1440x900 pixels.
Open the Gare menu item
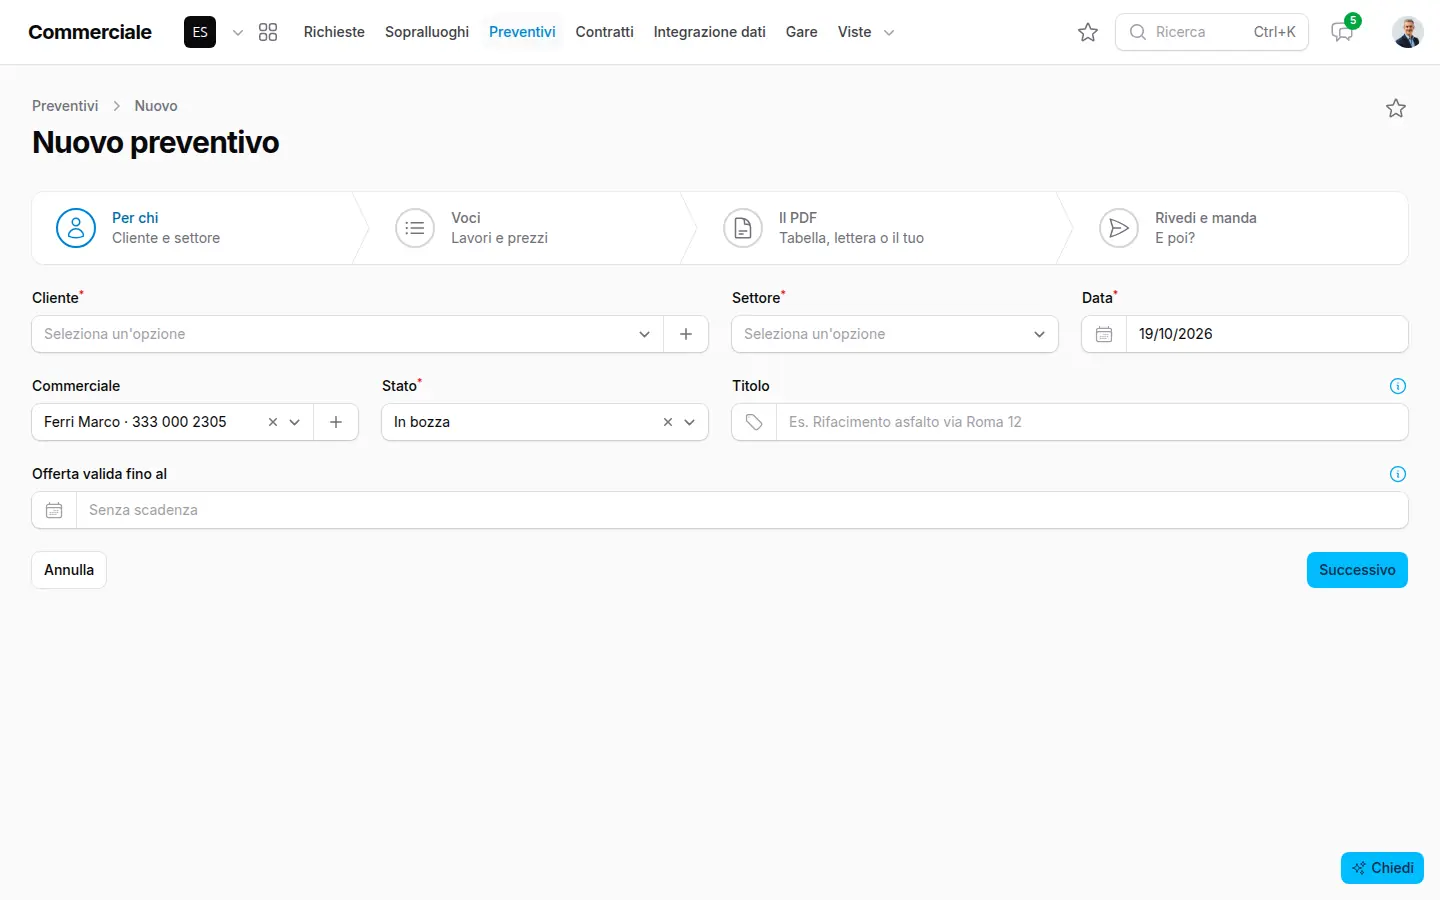tap(802, 32)
